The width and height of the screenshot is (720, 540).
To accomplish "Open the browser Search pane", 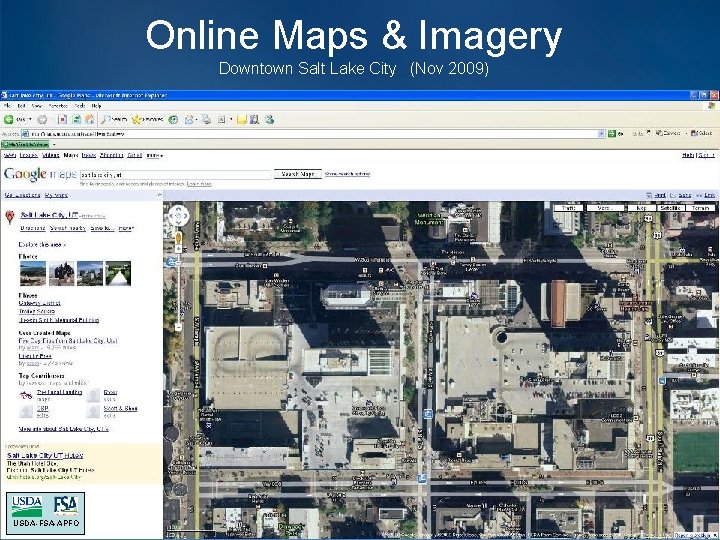I will [x=114, y=119].
